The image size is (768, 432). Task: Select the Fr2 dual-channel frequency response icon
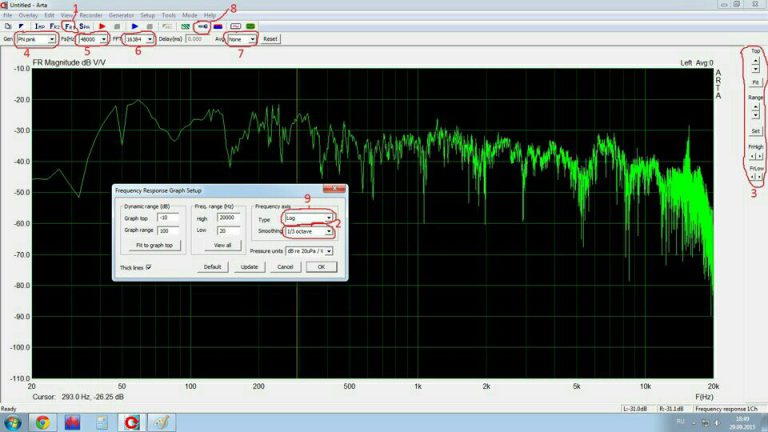(54, 27)
